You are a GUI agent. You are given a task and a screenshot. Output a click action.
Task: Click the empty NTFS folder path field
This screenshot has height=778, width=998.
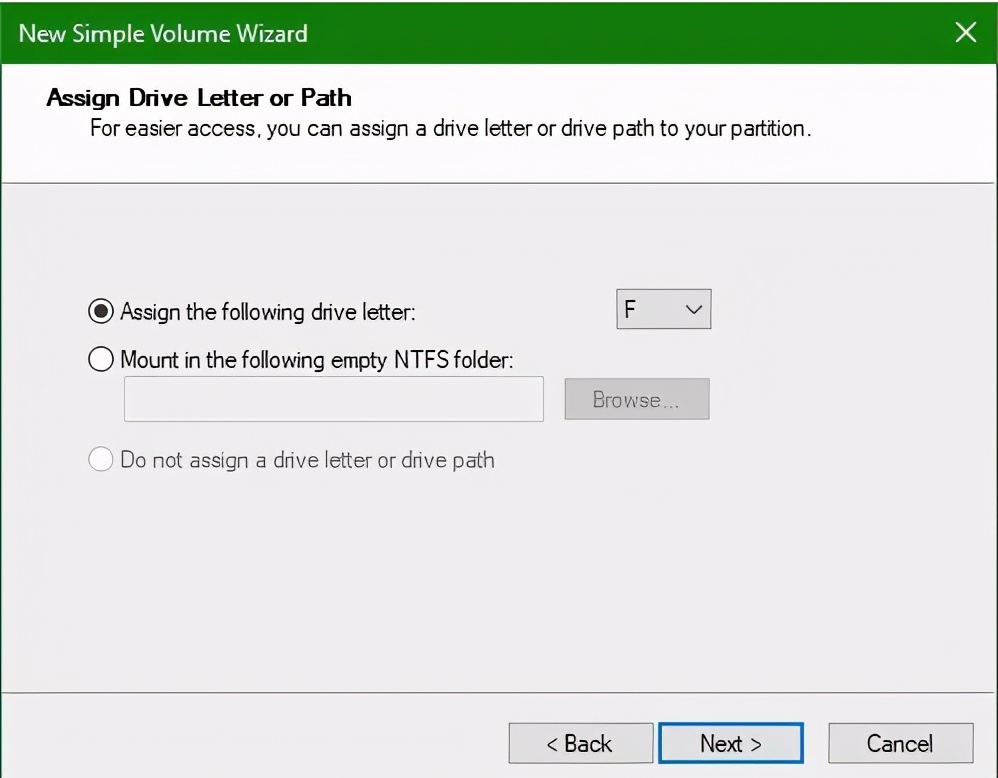click(x=333, y=399)
